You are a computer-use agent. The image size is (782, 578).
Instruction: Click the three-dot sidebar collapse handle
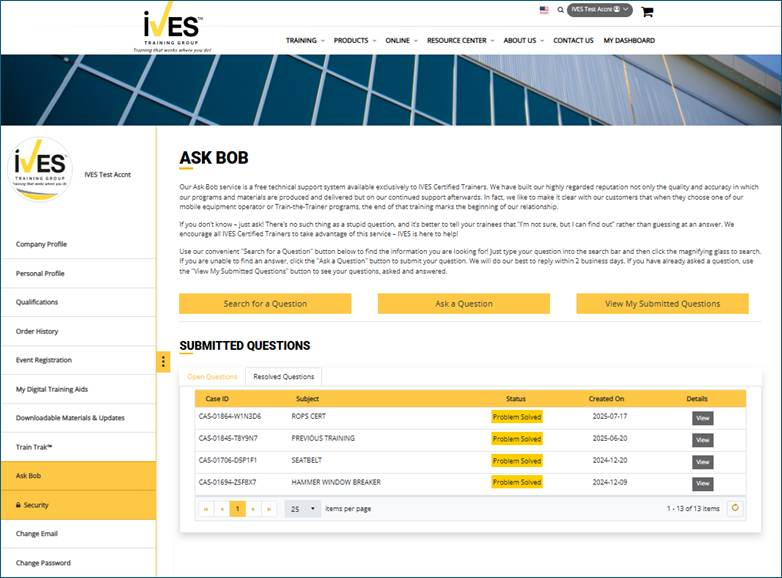coord(163,362)
